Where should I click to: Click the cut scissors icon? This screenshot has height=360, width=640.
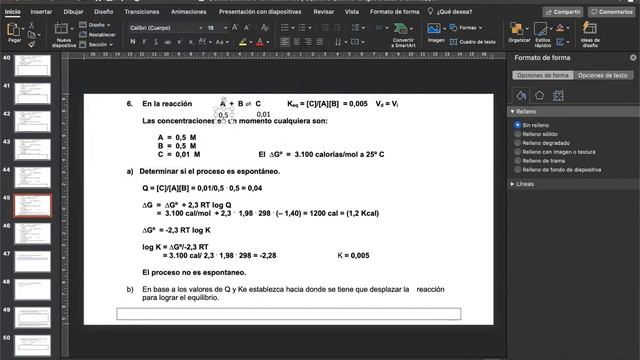point(32,25)
